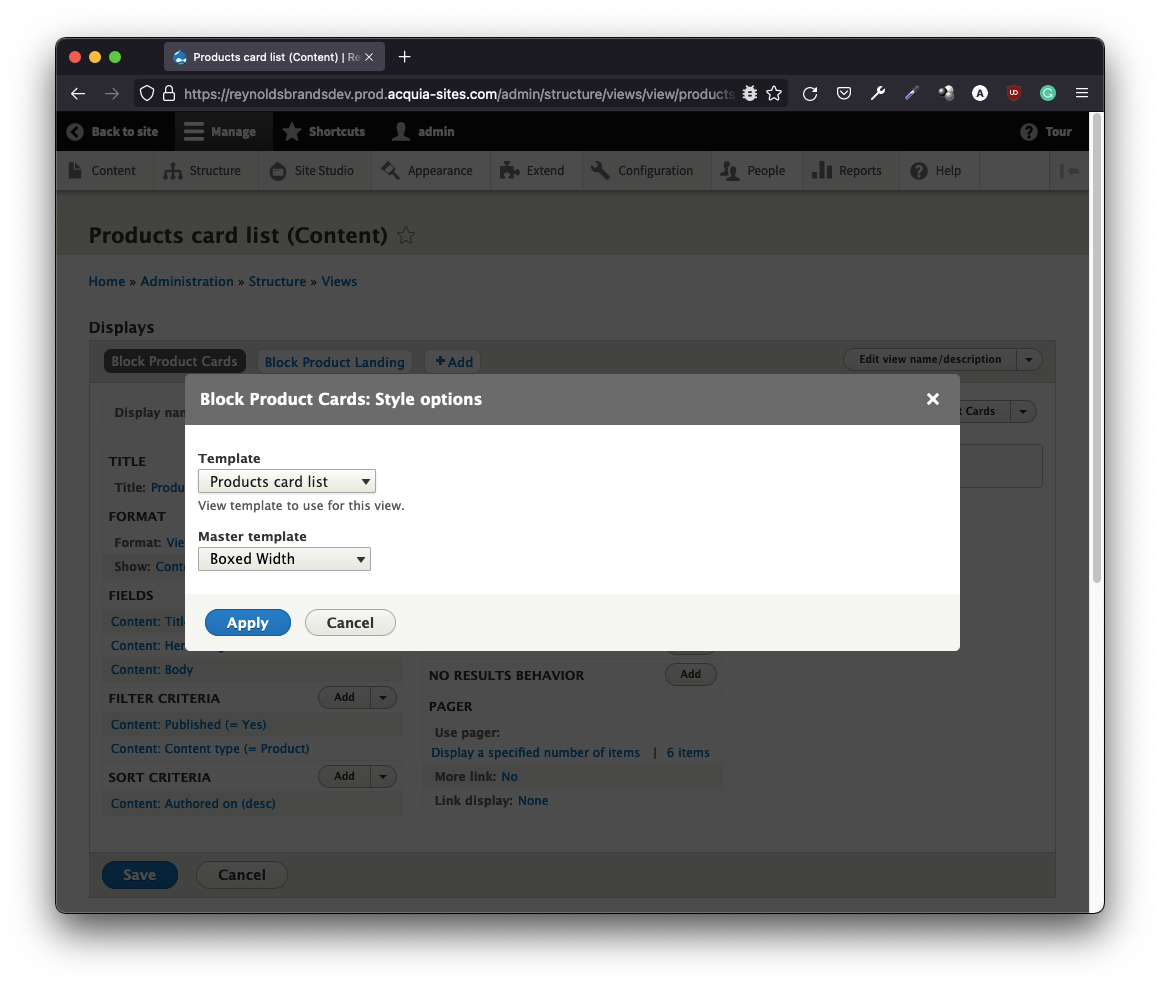Apply the style options changes

[x=247, y=622]
